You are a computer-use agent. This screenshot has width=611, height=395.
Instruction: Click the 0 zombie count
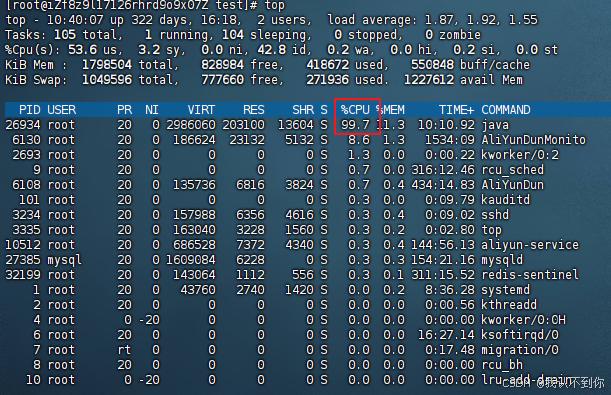(x=429, y=35)
